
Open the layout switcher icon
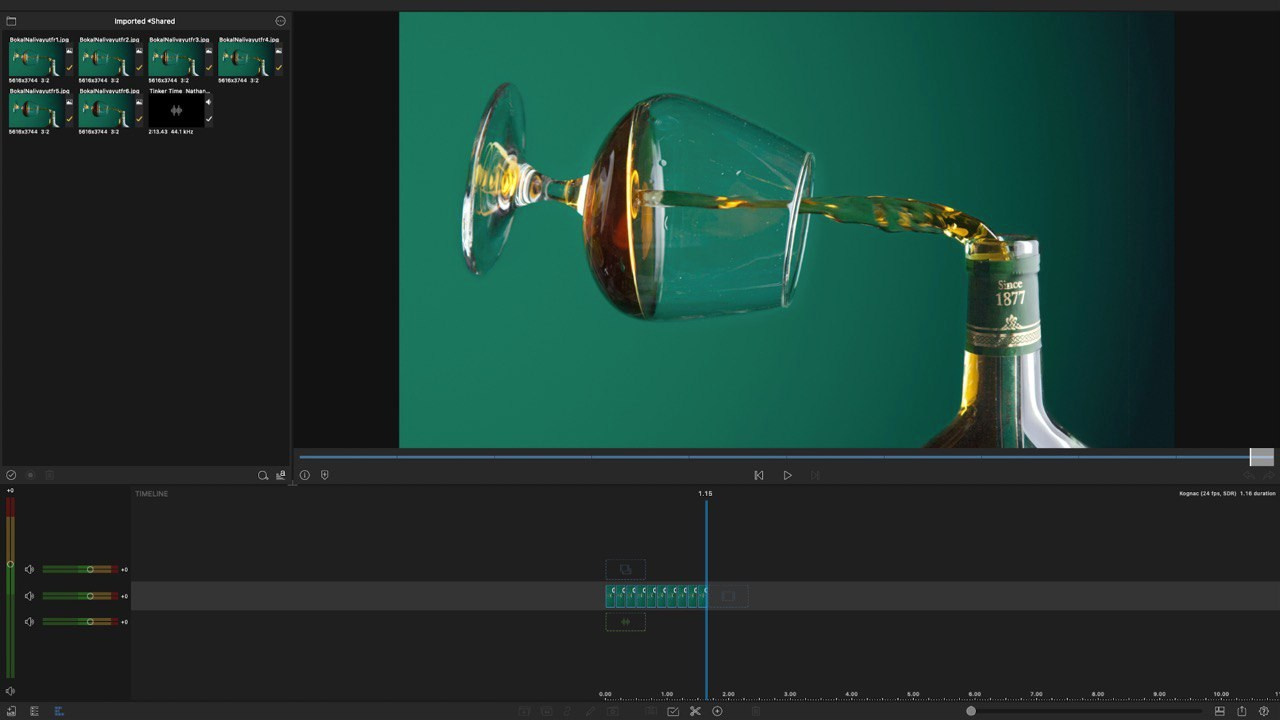[1220, 712]
